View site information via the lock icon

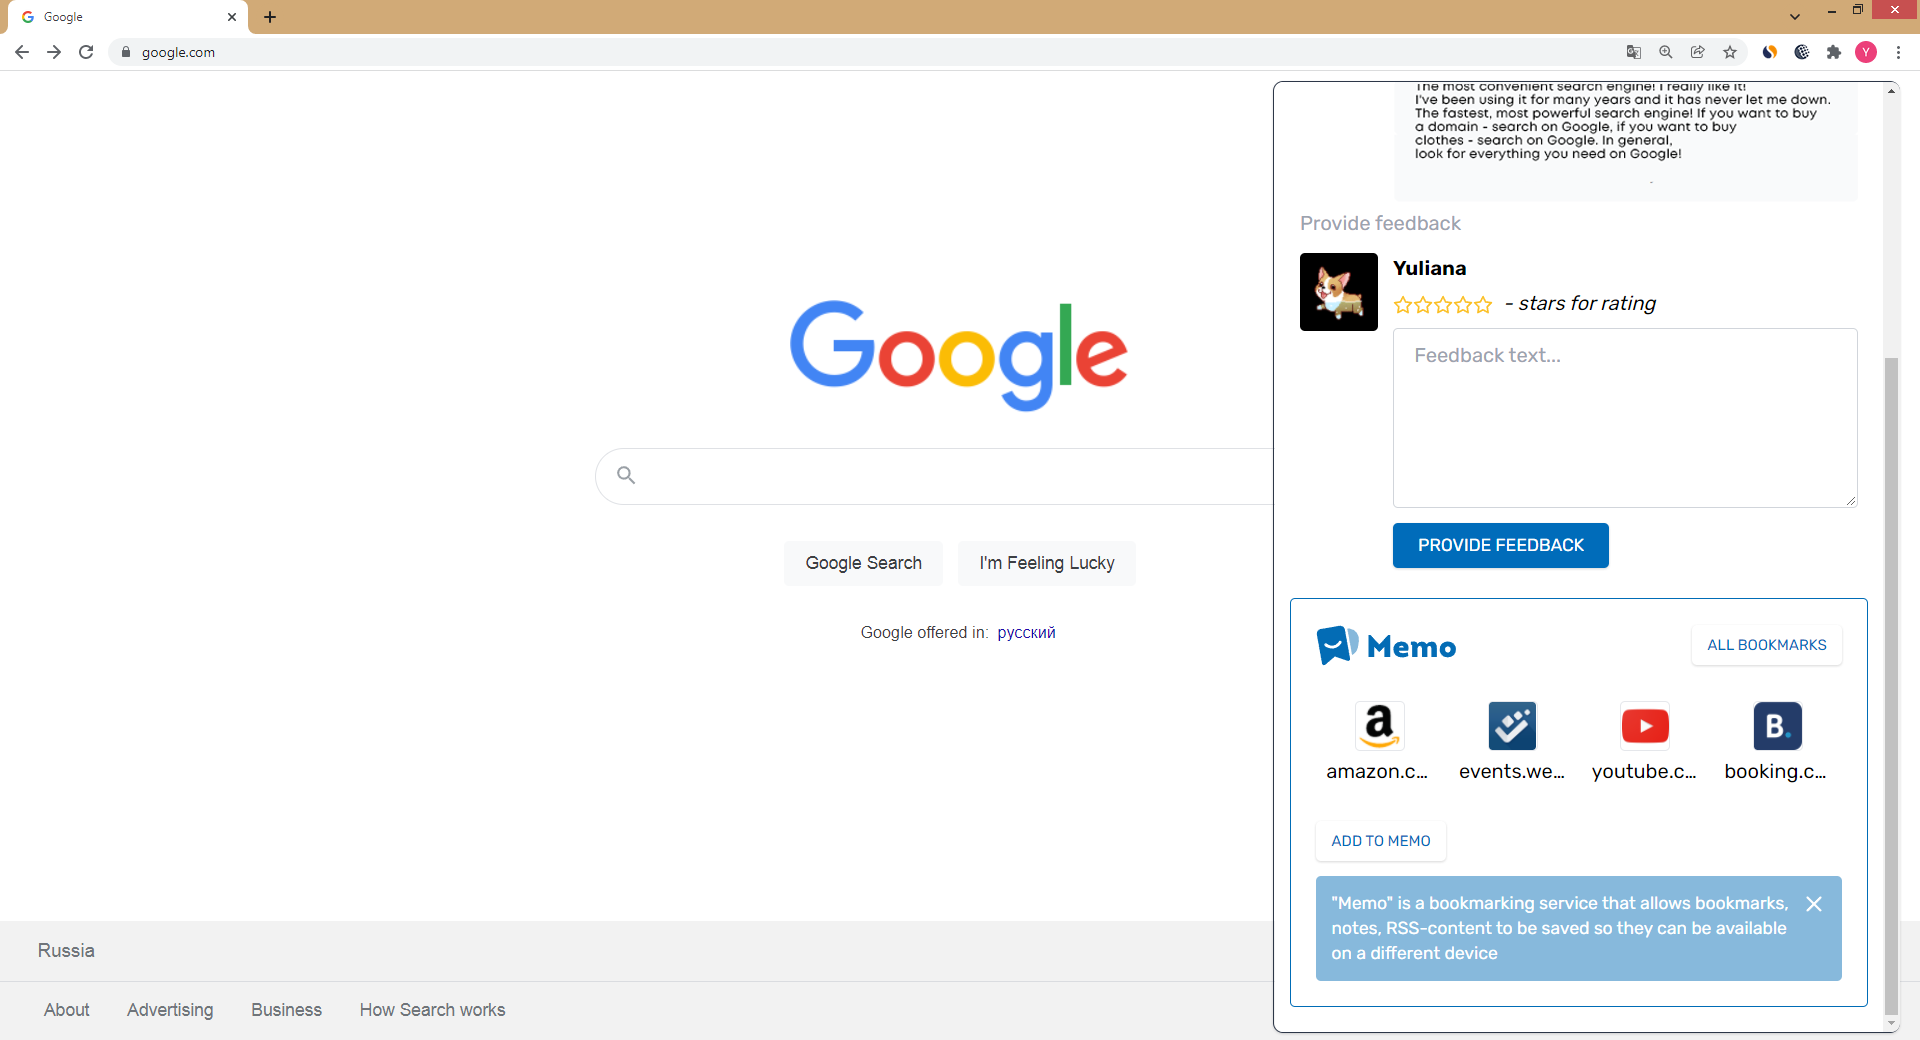tap(126, 52)
